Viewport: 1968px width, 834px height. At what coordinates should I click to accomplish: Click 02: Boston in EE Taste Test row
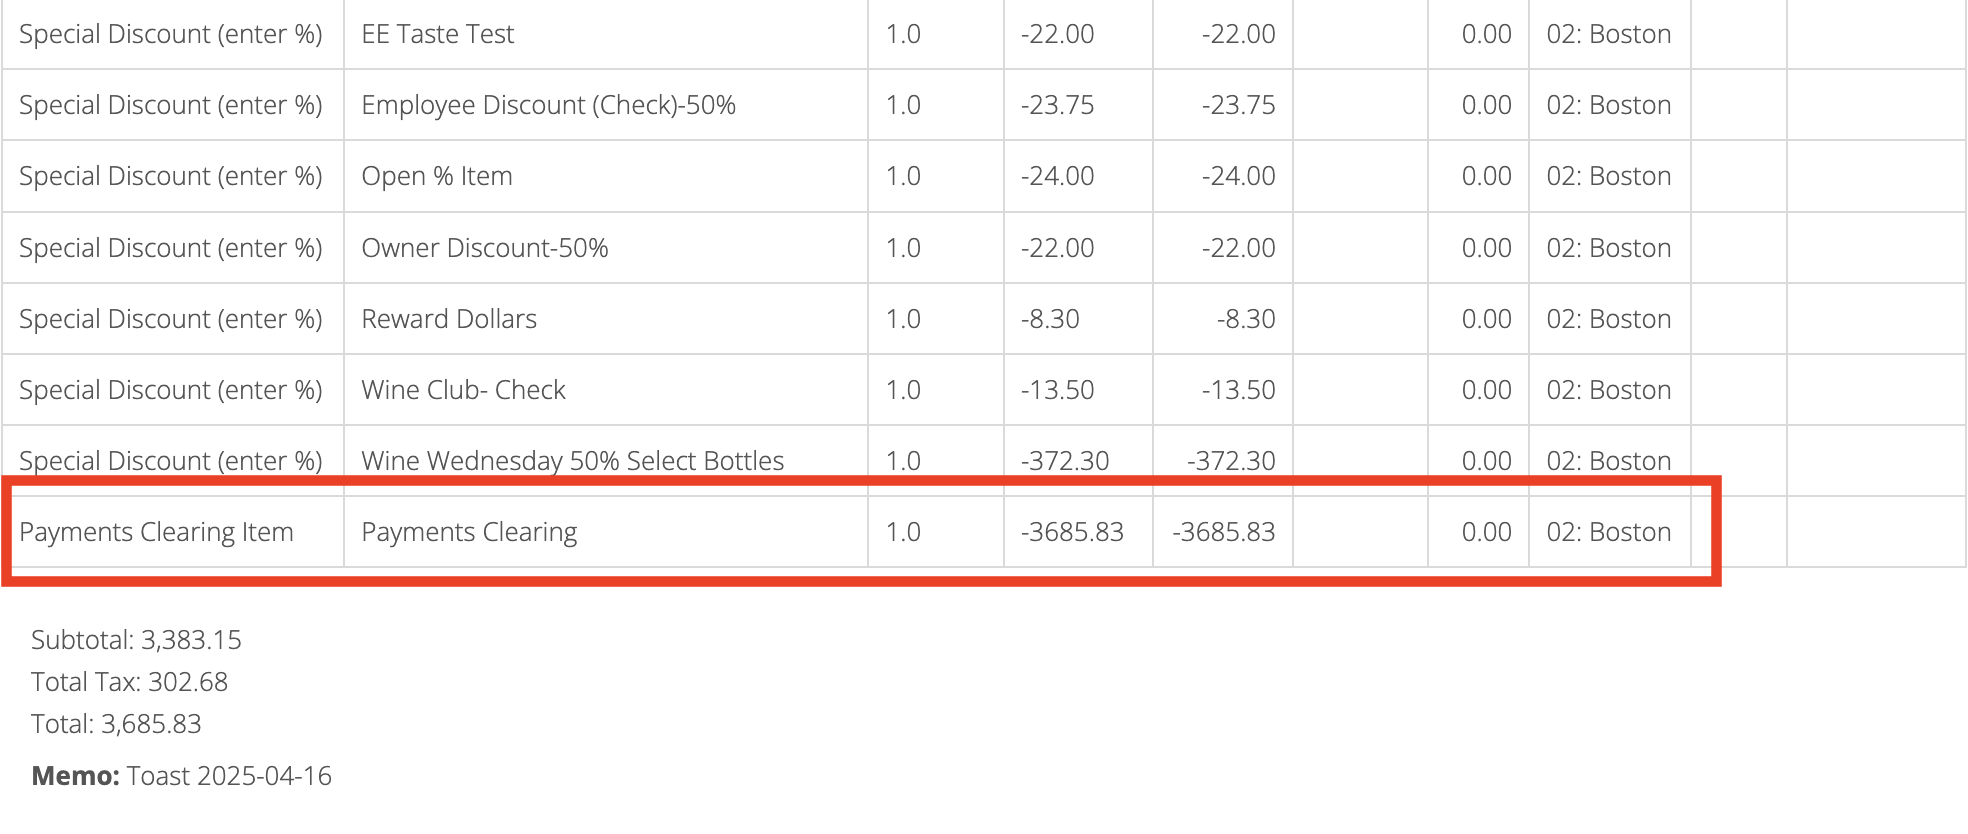click(1608, 34)
